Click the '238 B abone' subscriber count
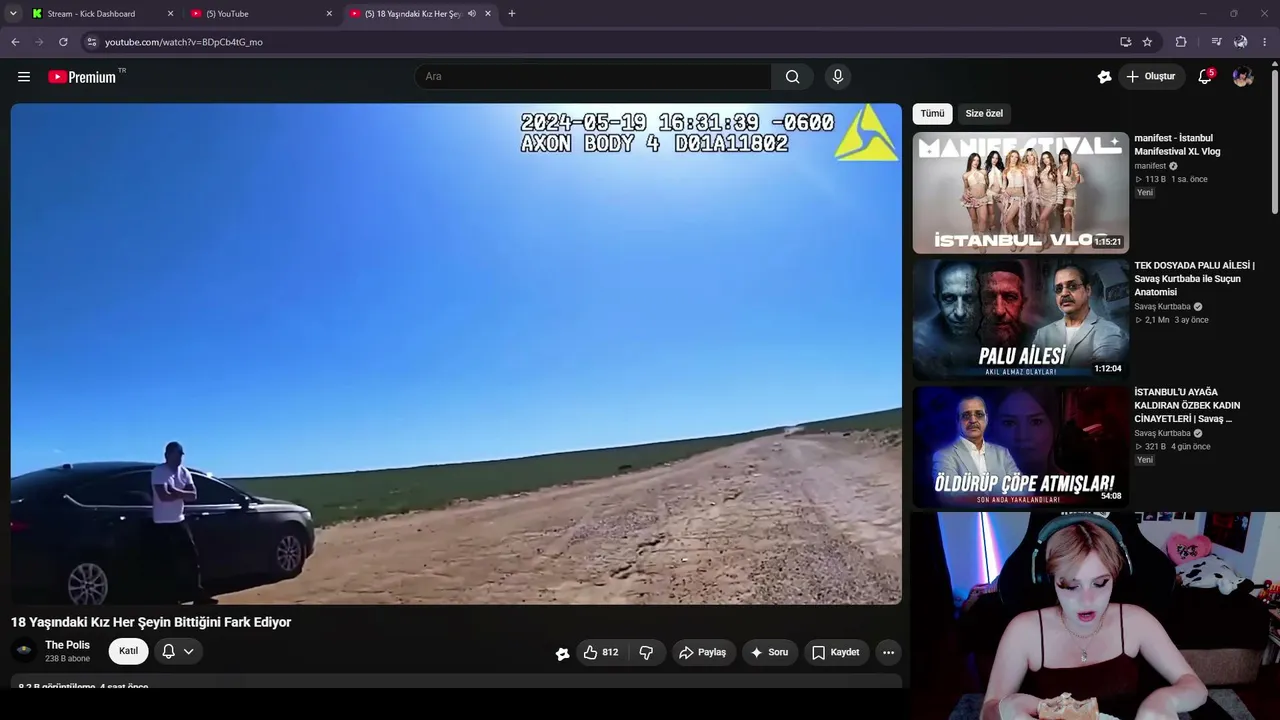The height and width of the screenshot is (720, 1280). coord(67,659)
